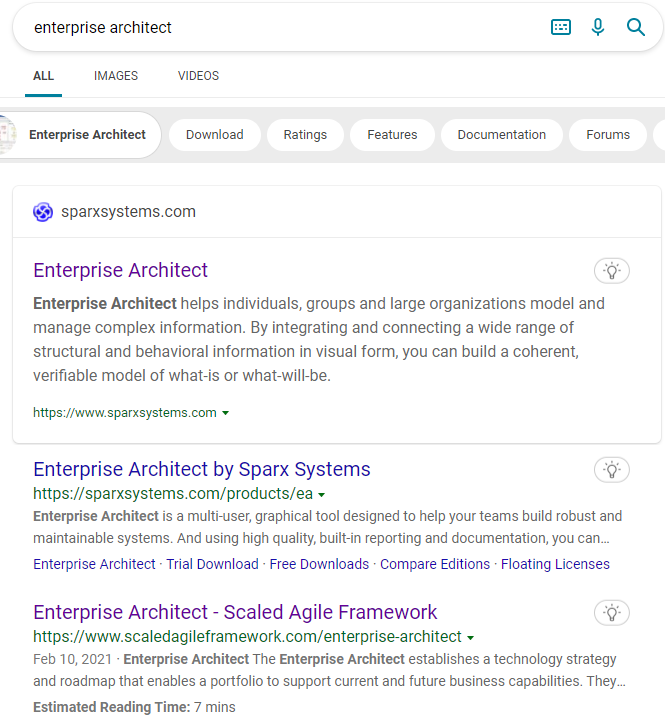Click lightbulb icon next to Sparx Systems result
The image size is (665, 721).
(x=612, y=470)
